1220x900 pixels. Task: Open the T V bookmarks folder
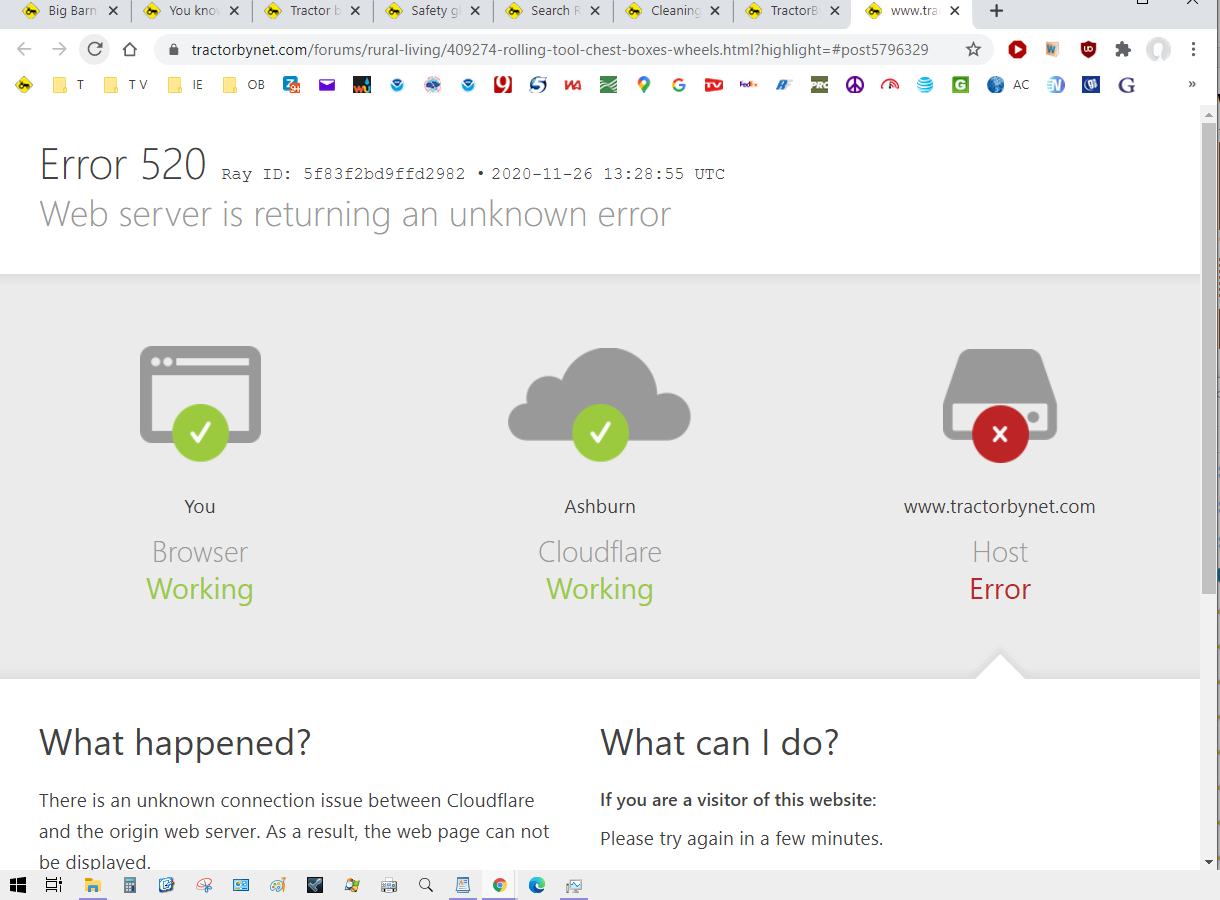[x=126, y=85]
